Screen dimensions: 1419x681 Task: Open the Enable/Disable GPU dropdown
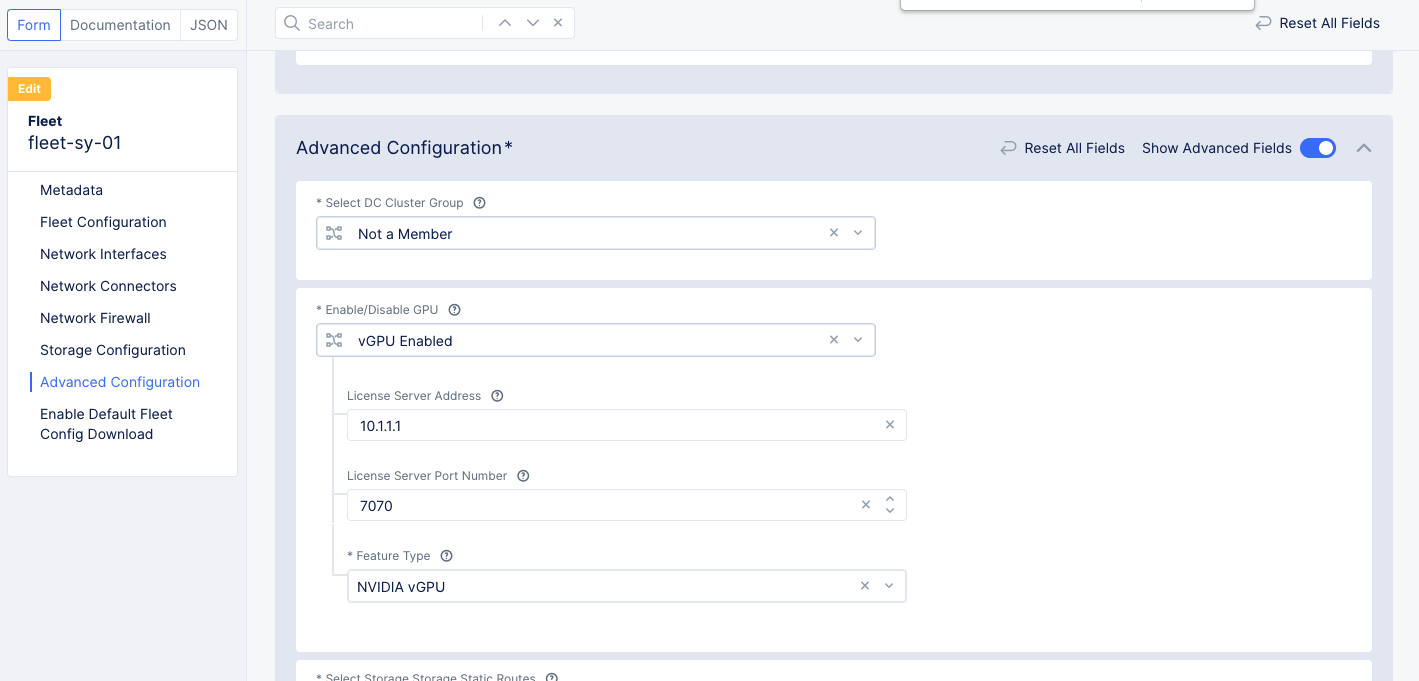(x=857, y=340)
